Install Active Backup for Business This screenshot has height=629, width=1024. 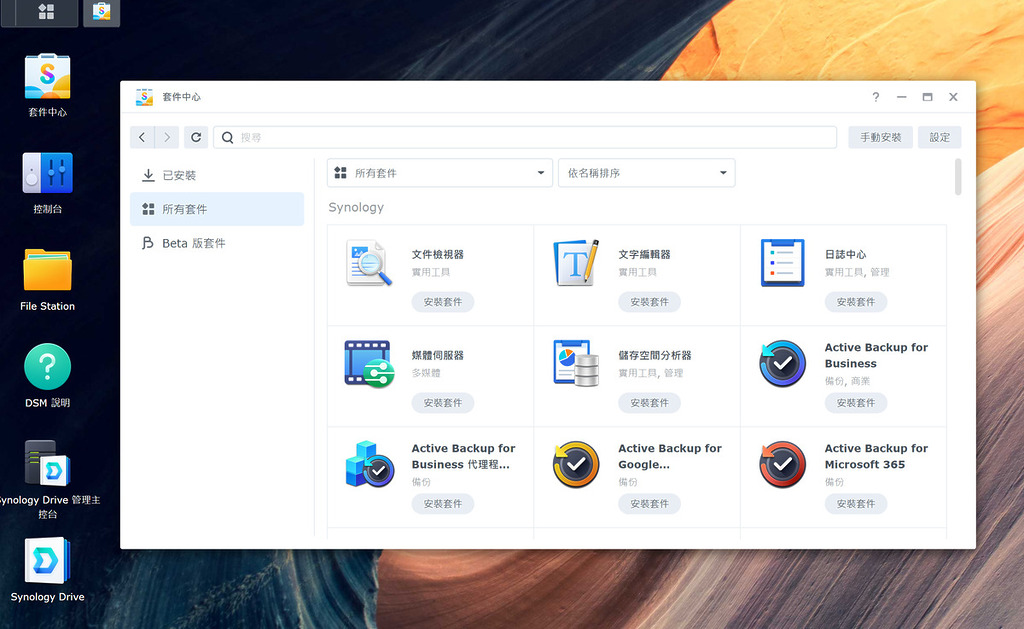click(x=856, y=403)
